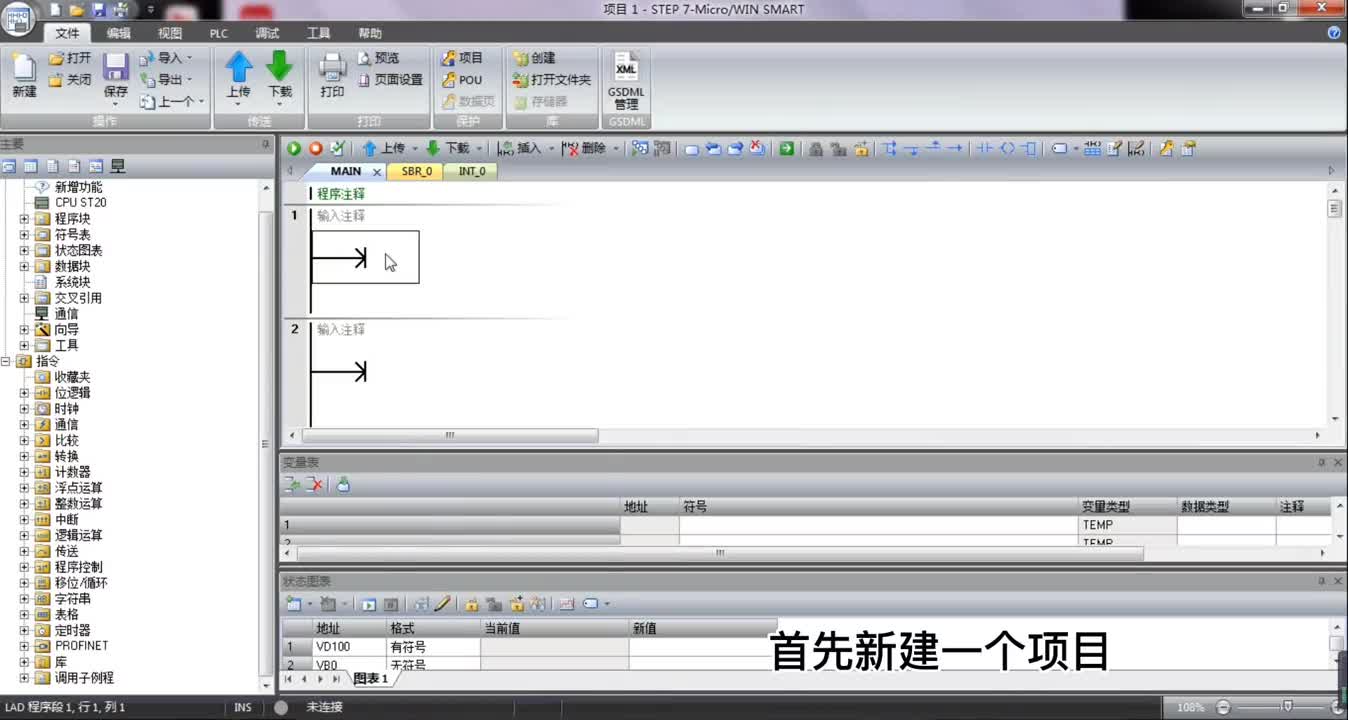Click the application logo button at top-left
The image size is (1348, 720).
pyautogui.click(x=18, y=20)
